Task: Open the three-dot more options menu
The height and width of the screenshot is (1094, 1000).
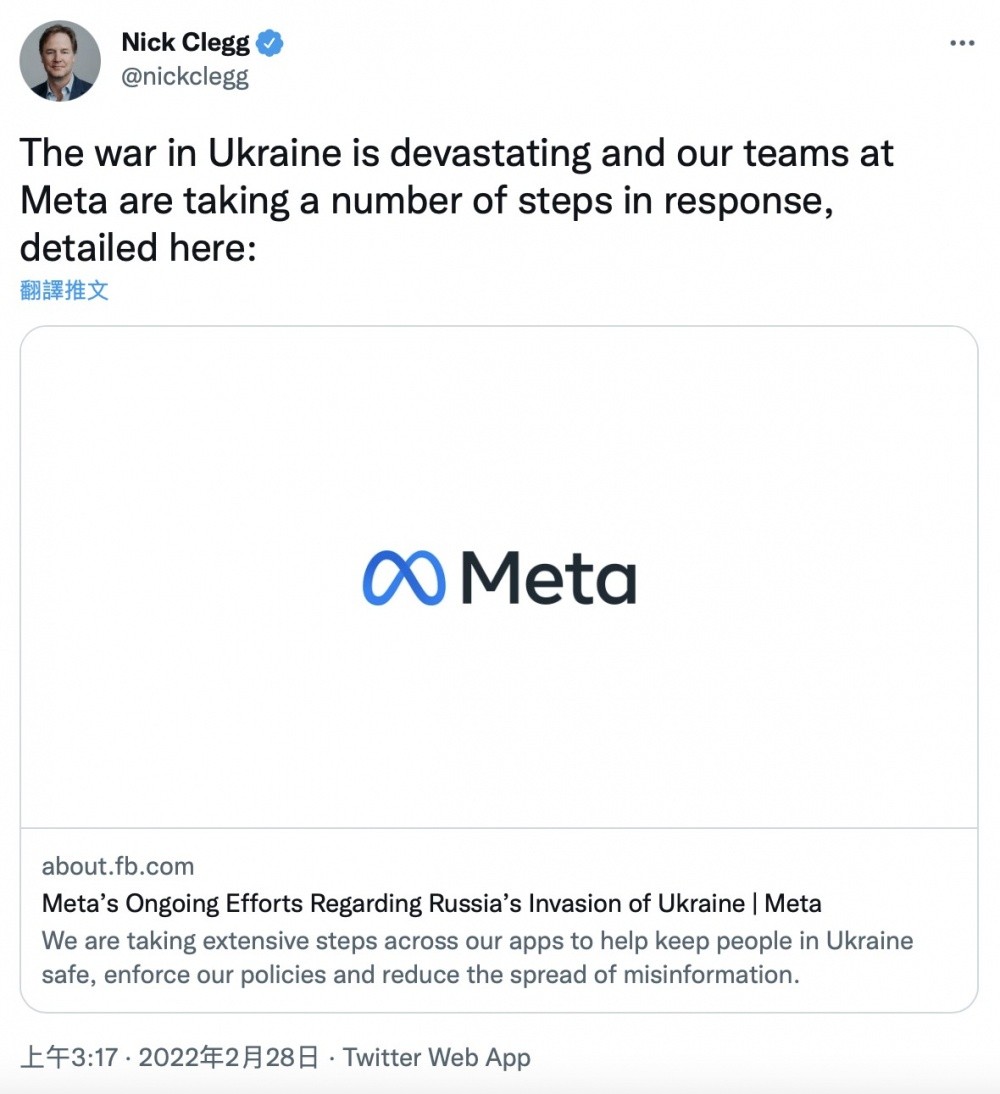Action: pyautogui.click(x=961, y=43)
